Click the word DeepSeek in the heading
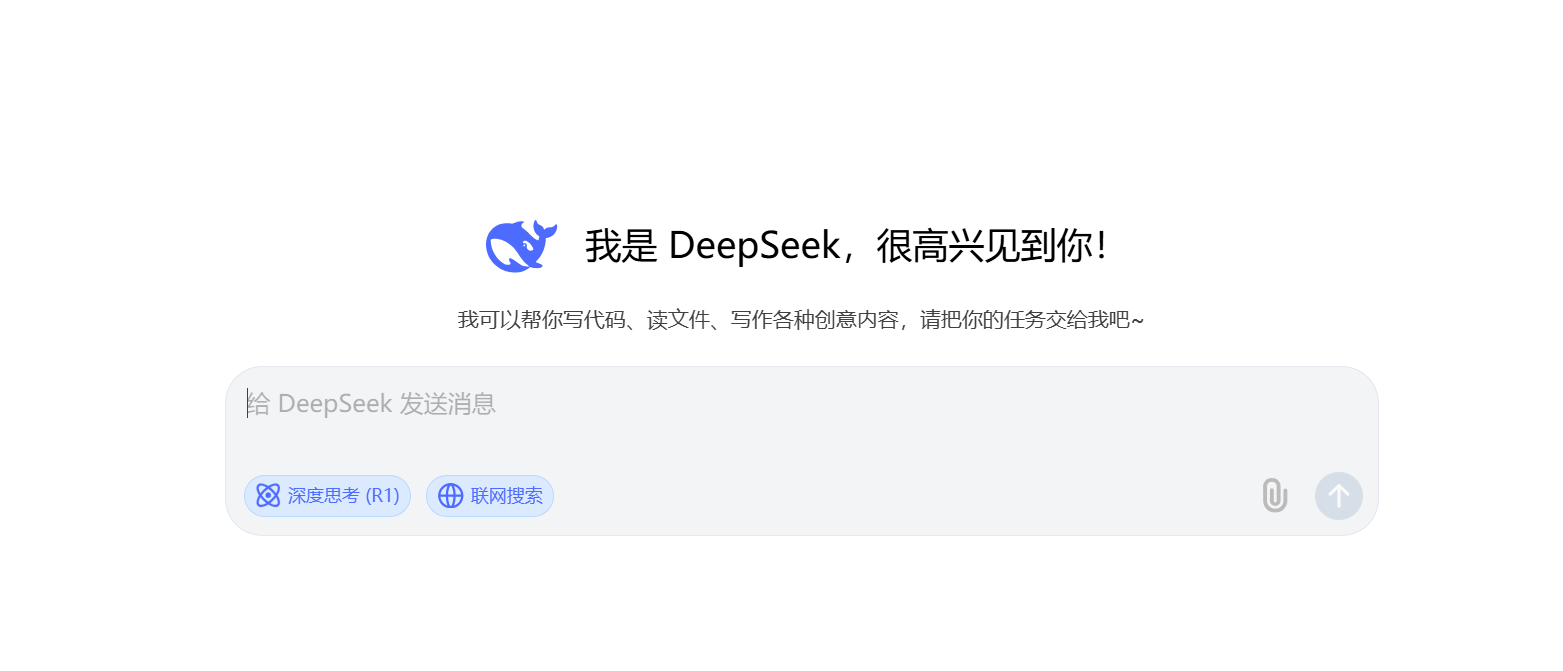This screenshot has height=671, width=1563. tap(754, 246)
